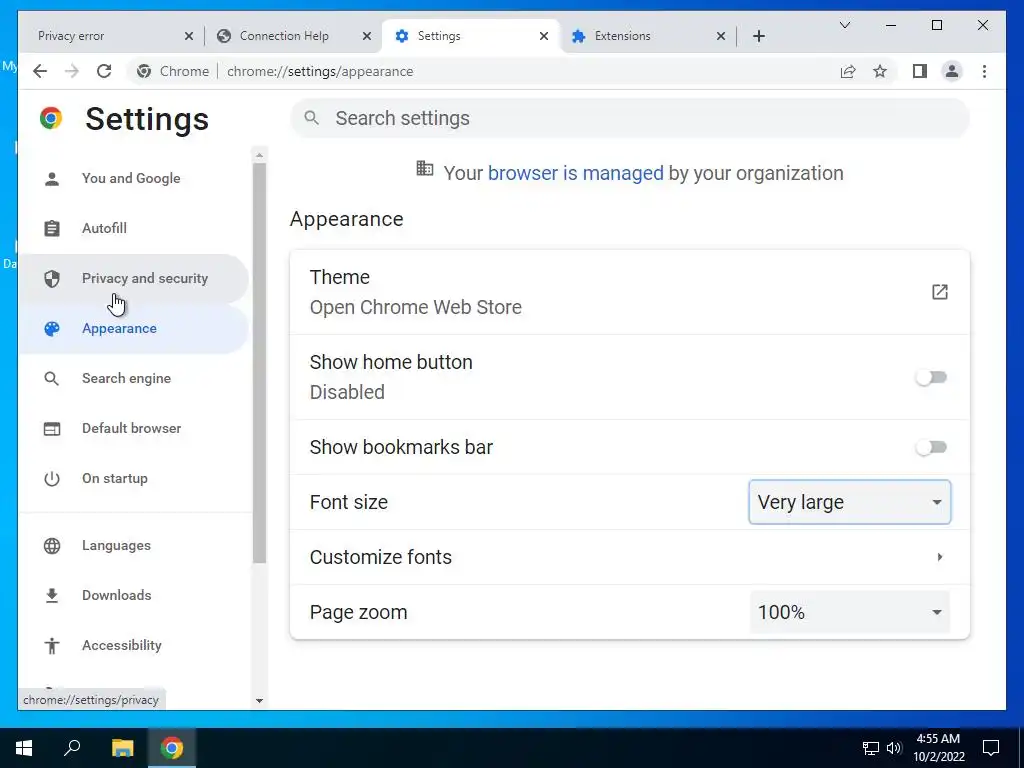Screen dimensions: 1024x768
Task: Open On startup settings
Action: click(133, 479)
